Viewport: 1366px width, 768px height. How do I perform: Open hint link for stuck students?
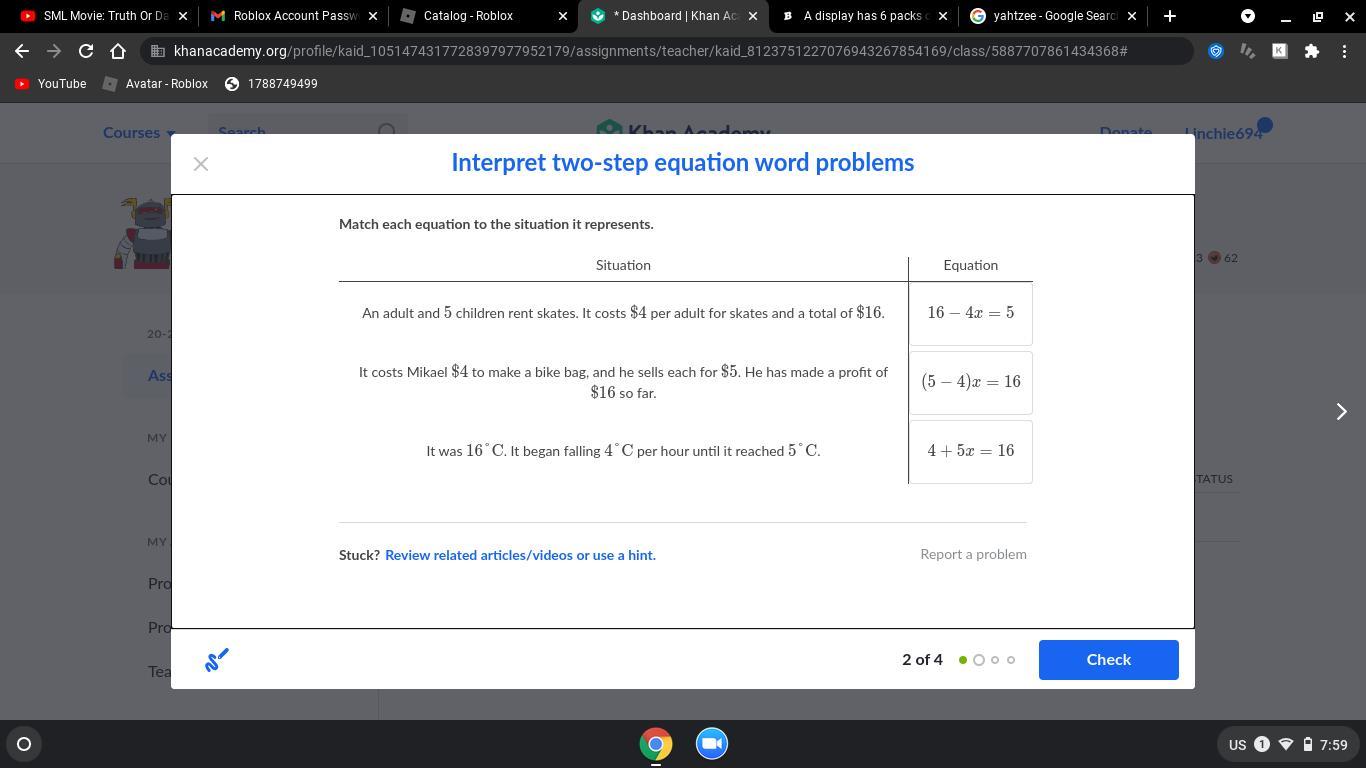pyautogui.click(x=520, y=555)
